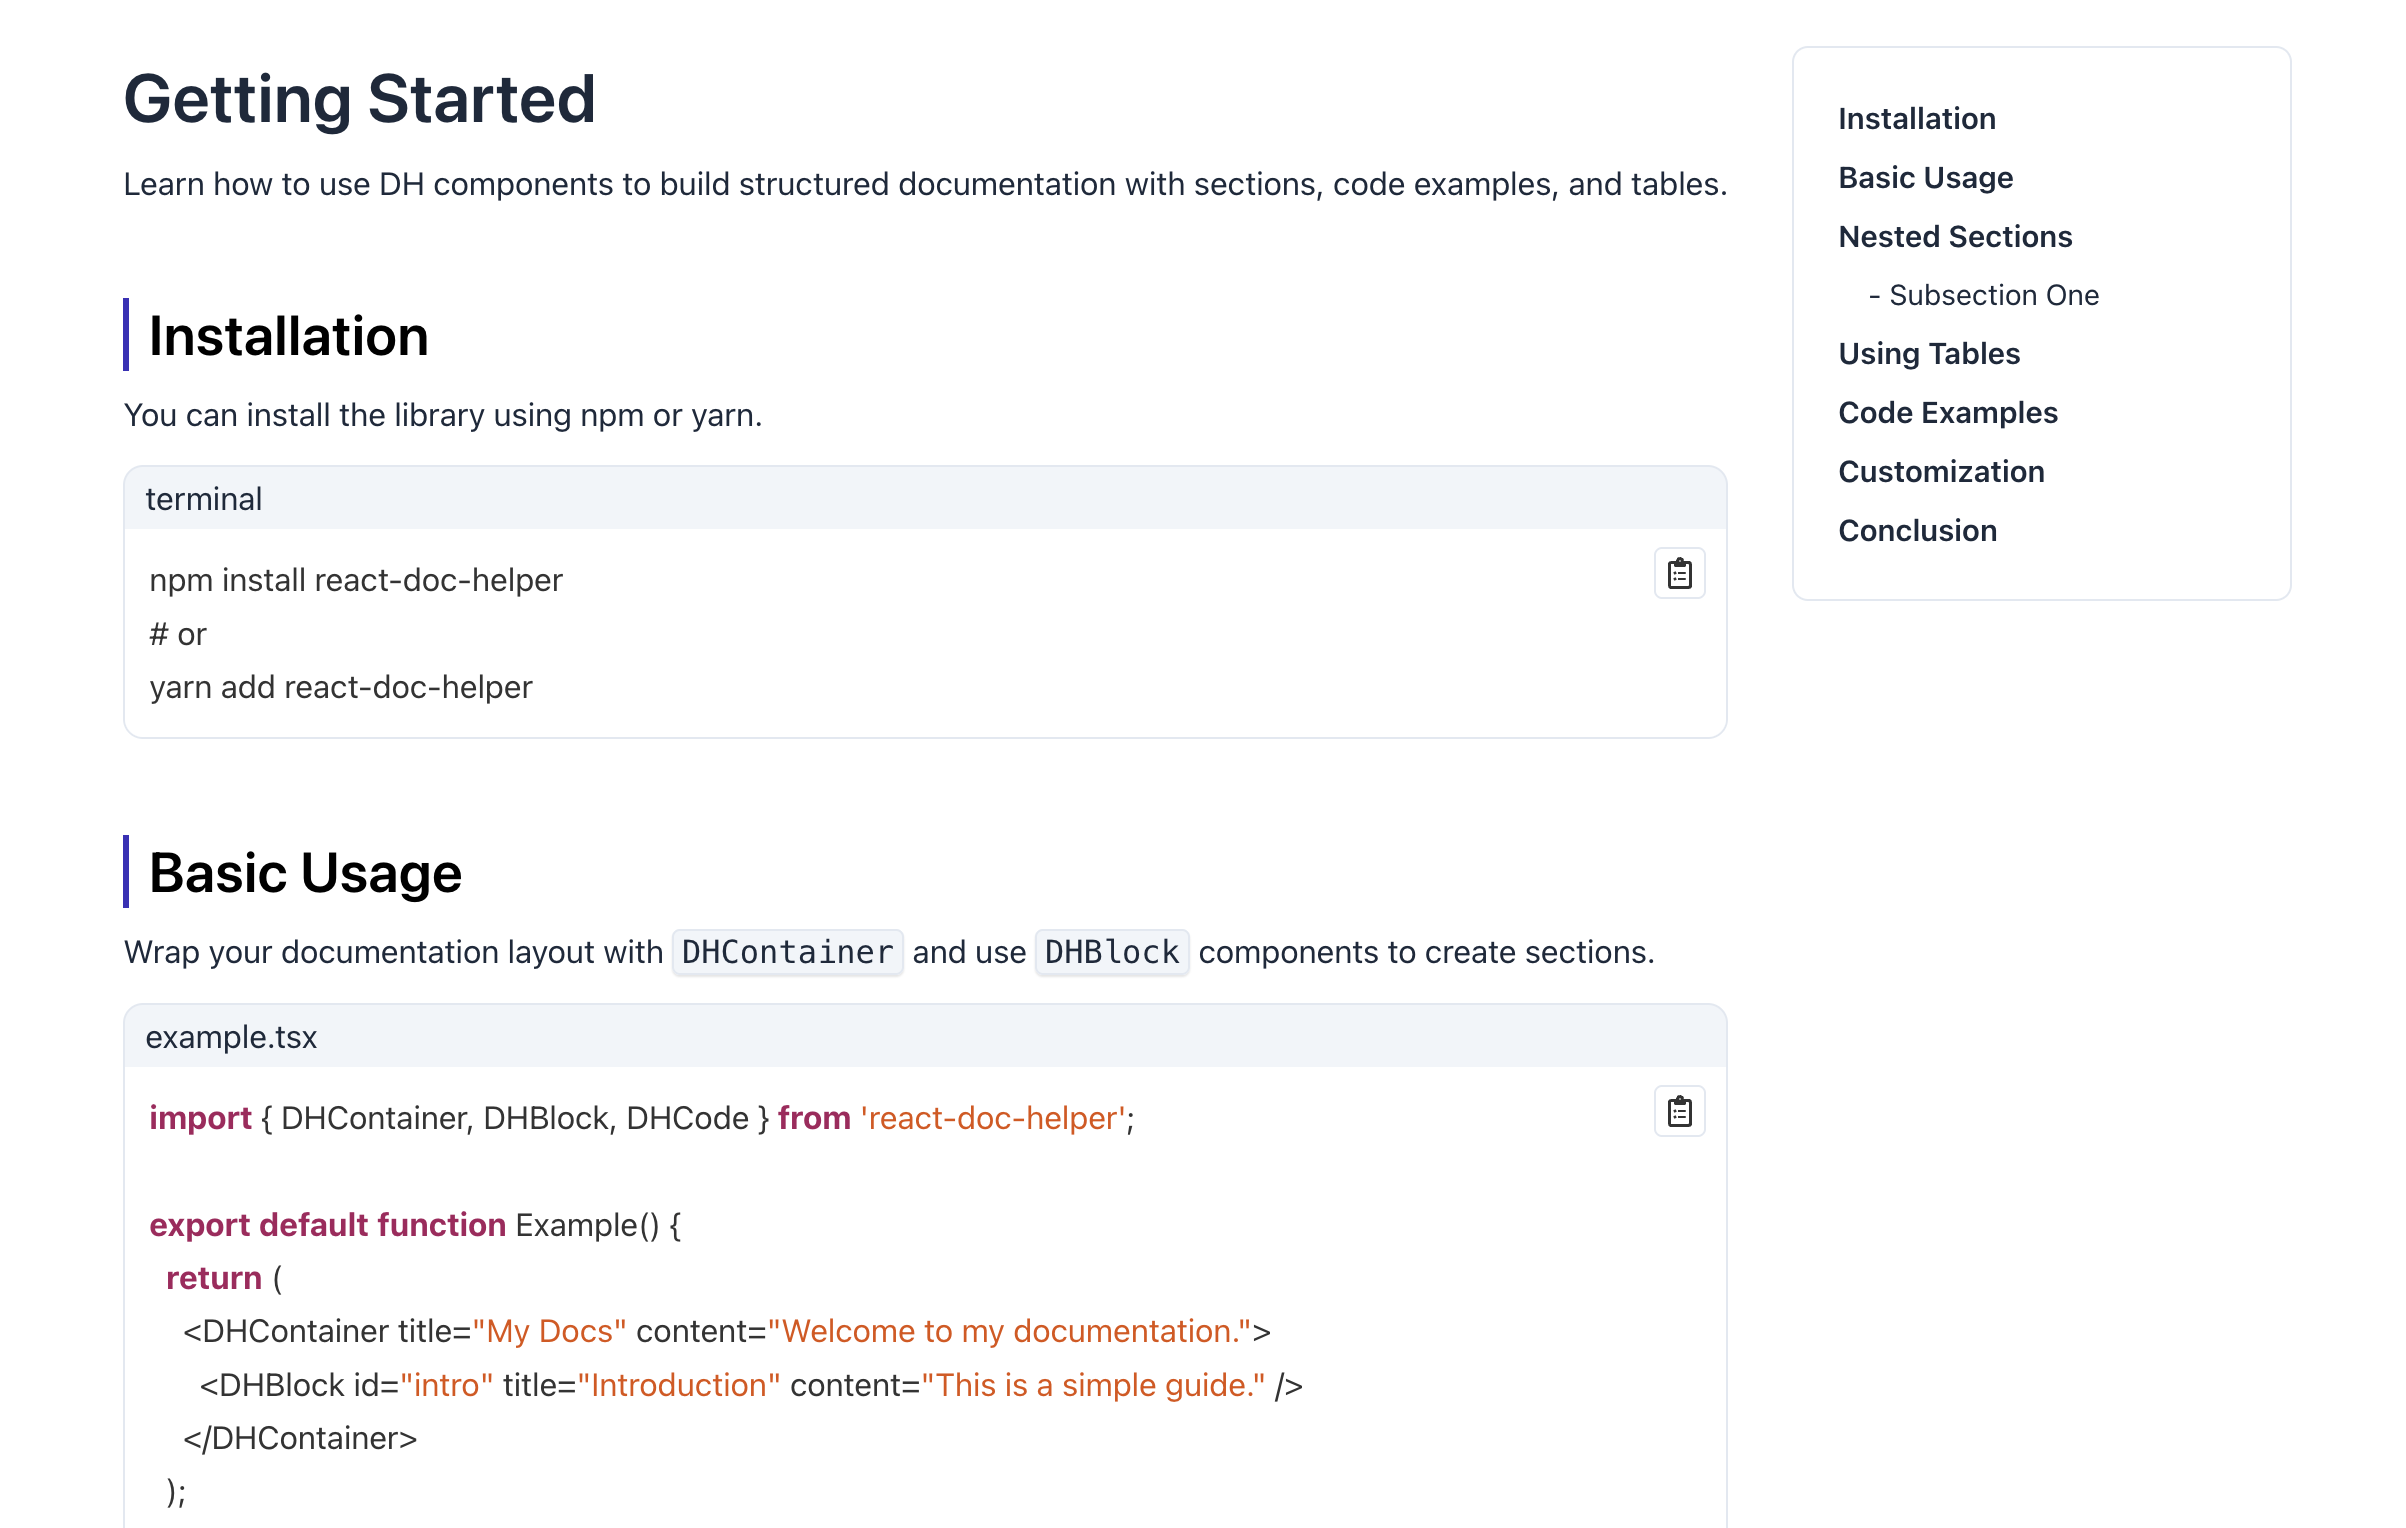Jump to Customization in sidebar

1940,472
